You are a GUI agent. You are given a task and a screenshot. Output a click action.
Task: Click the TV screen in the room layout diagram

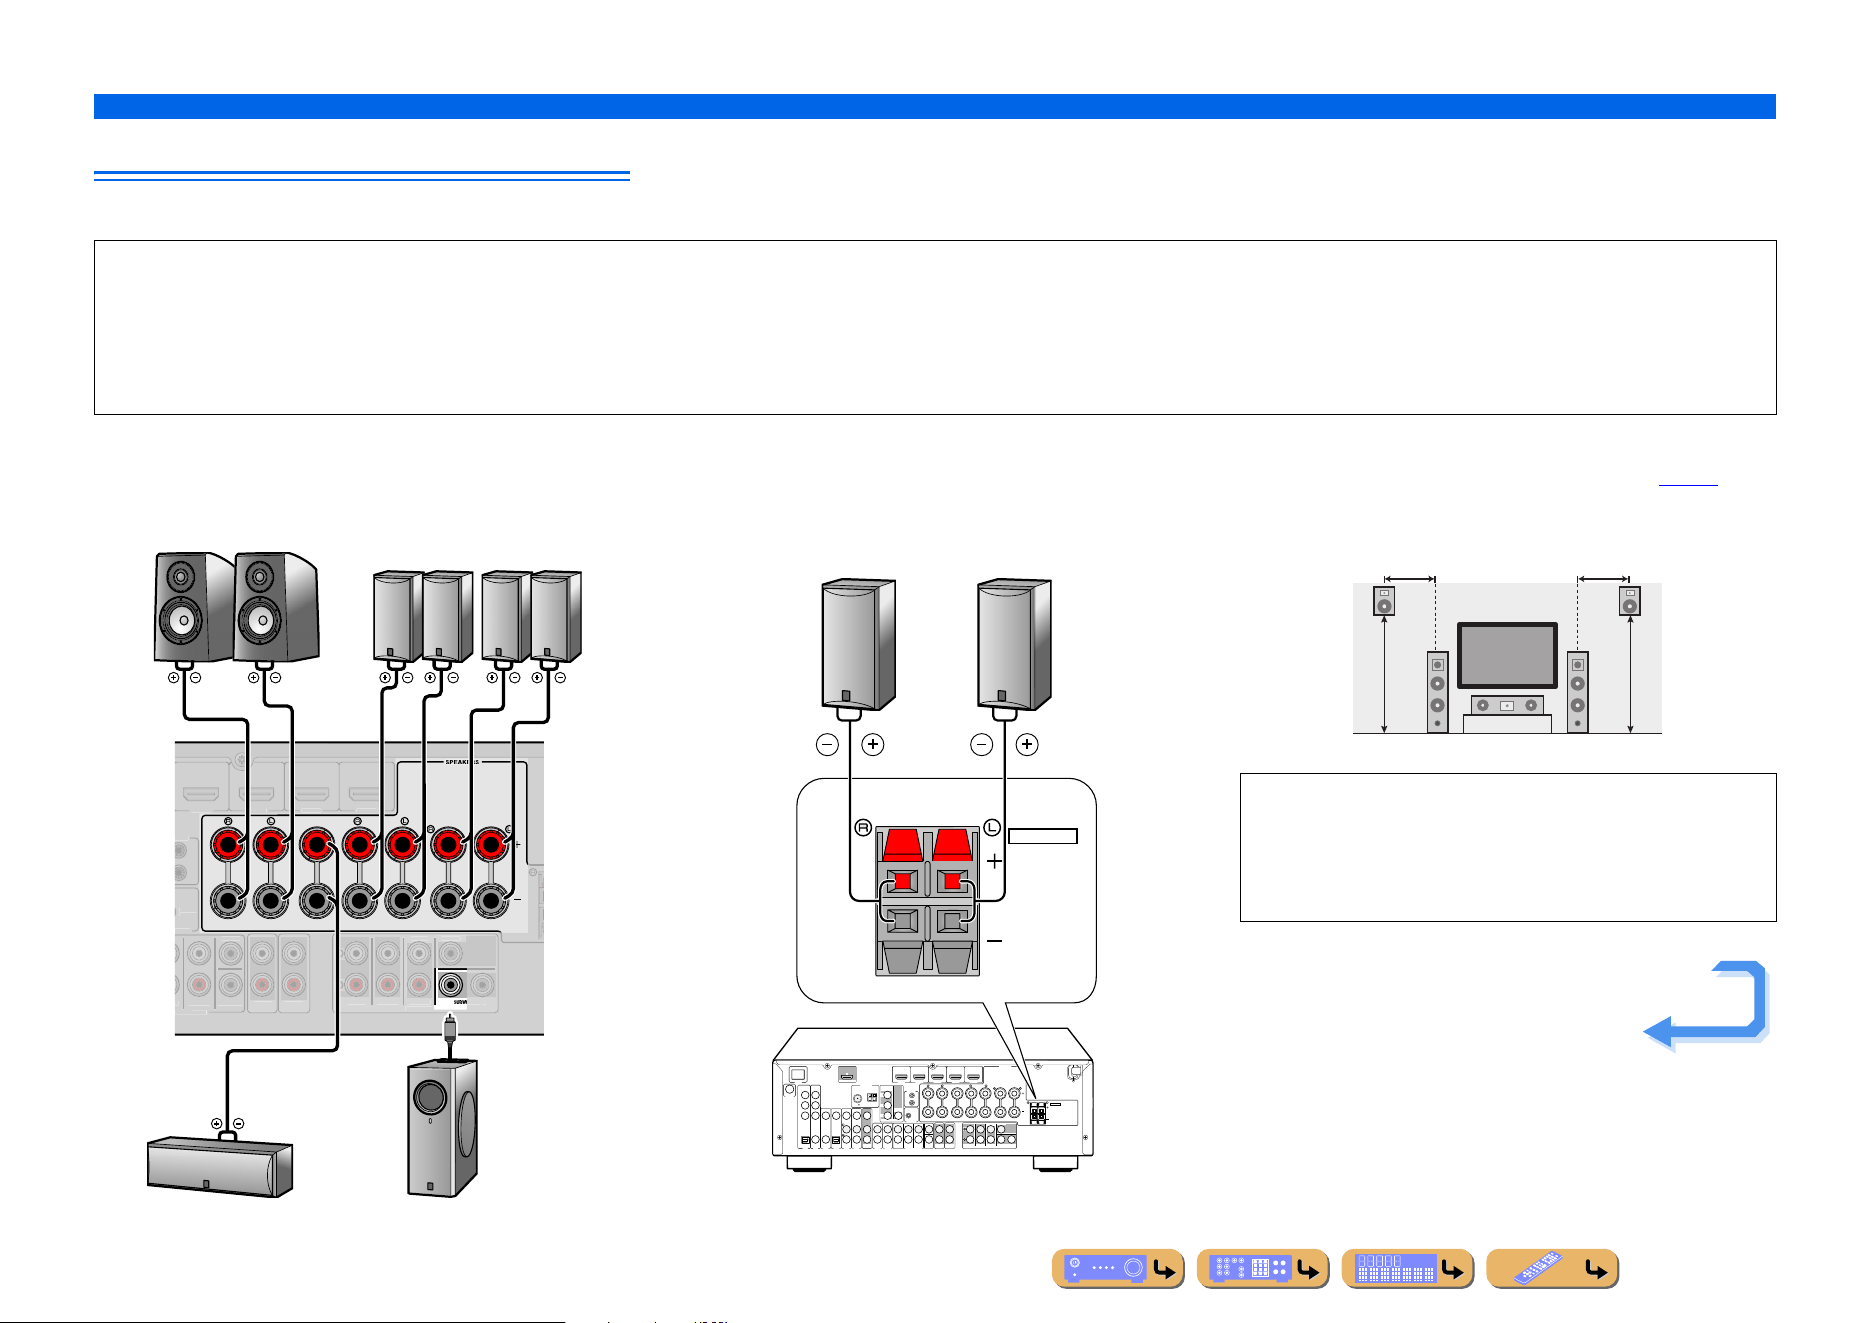(x=1507, y=655)
